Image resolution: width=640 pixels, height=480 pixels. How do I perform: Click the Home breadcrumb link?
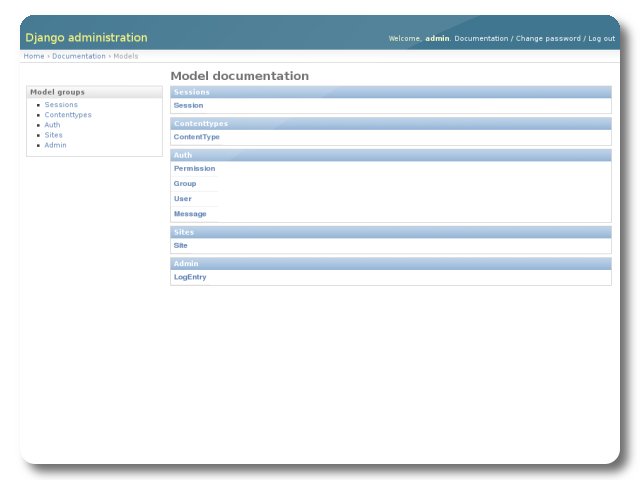[x=33, y=56]
